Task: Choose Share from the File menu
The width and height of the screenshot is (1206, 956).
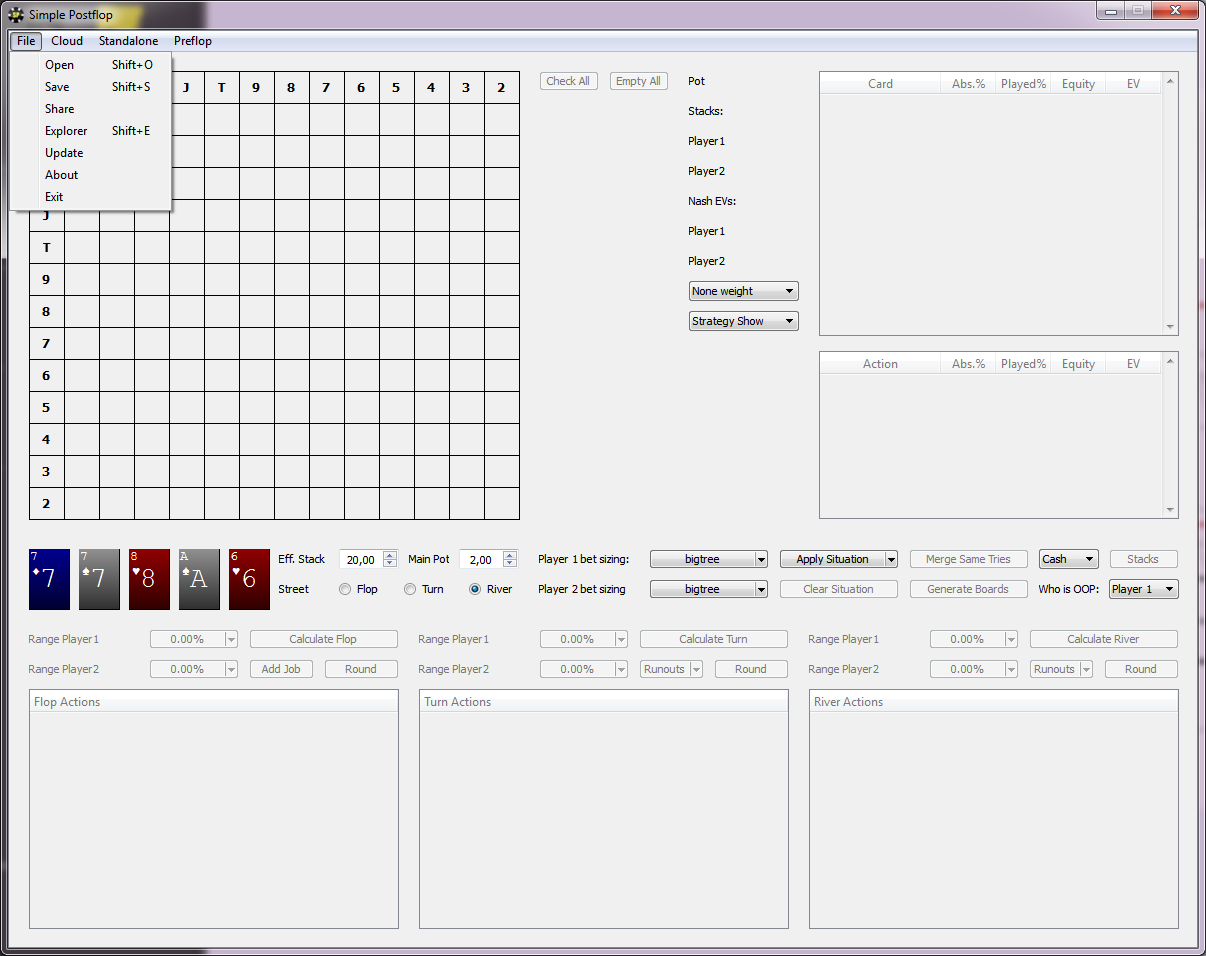Action: (x=91, y=109)
